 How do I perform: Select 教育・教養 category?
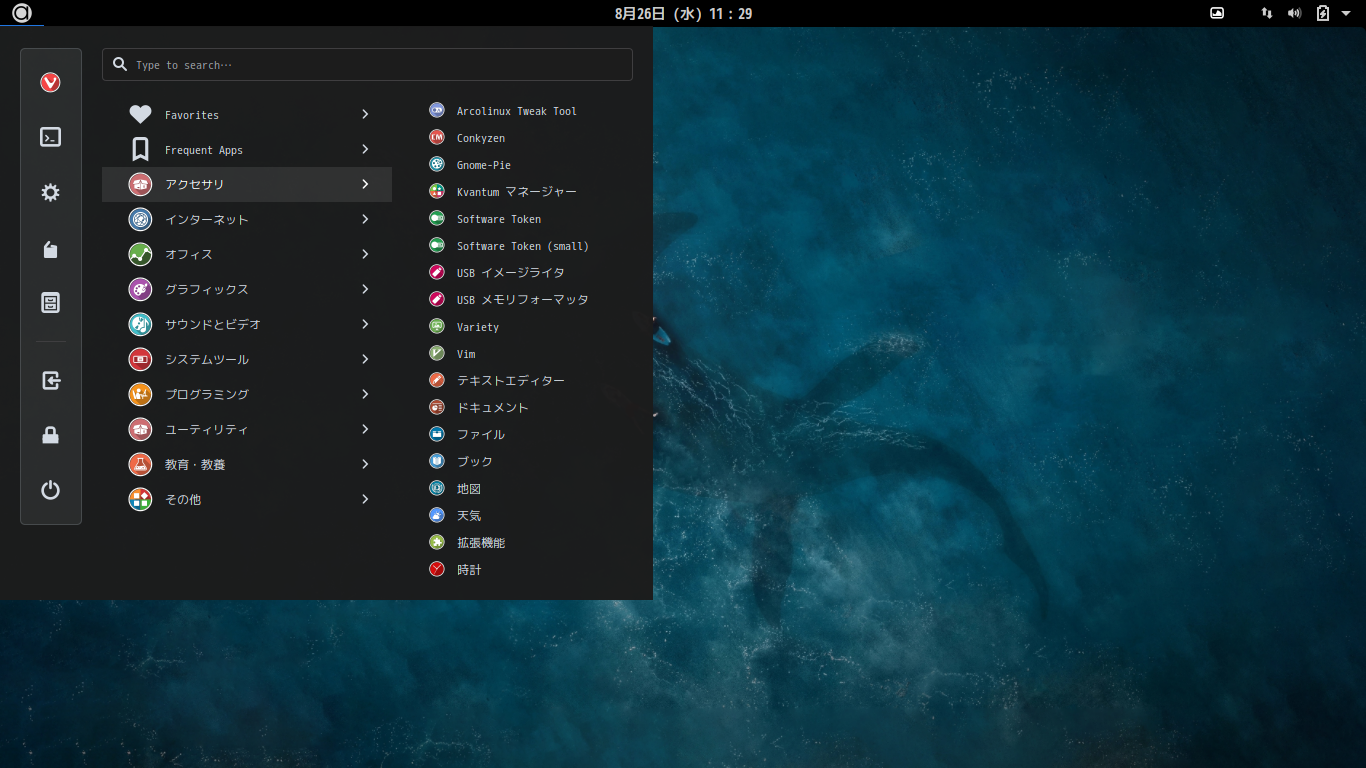247,465
